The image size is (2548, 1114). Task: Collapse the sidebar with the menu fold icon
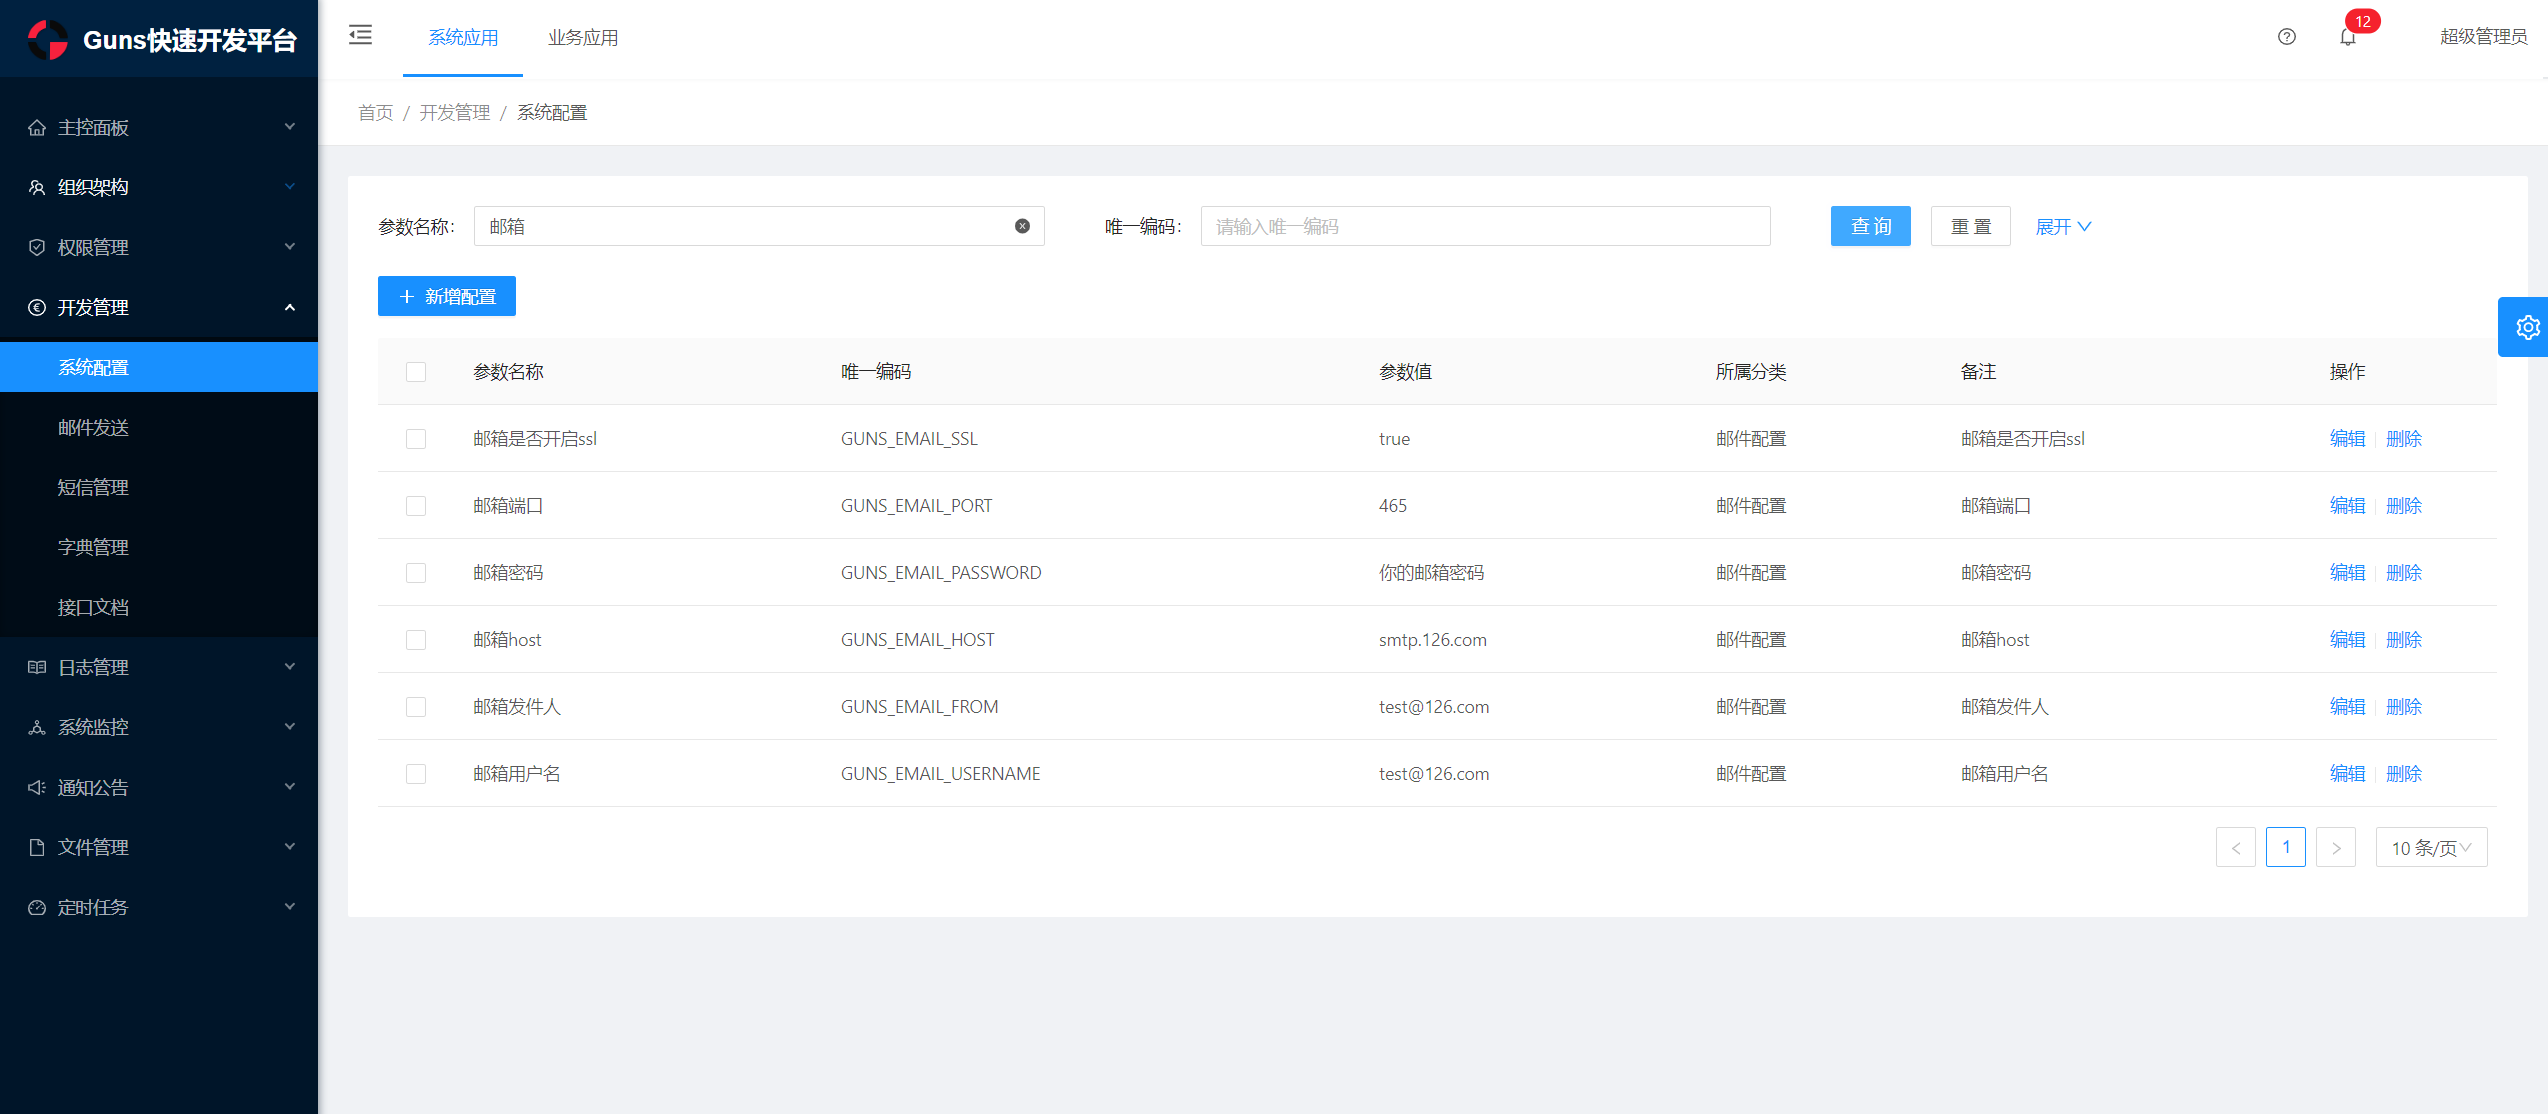coord(360,36)
